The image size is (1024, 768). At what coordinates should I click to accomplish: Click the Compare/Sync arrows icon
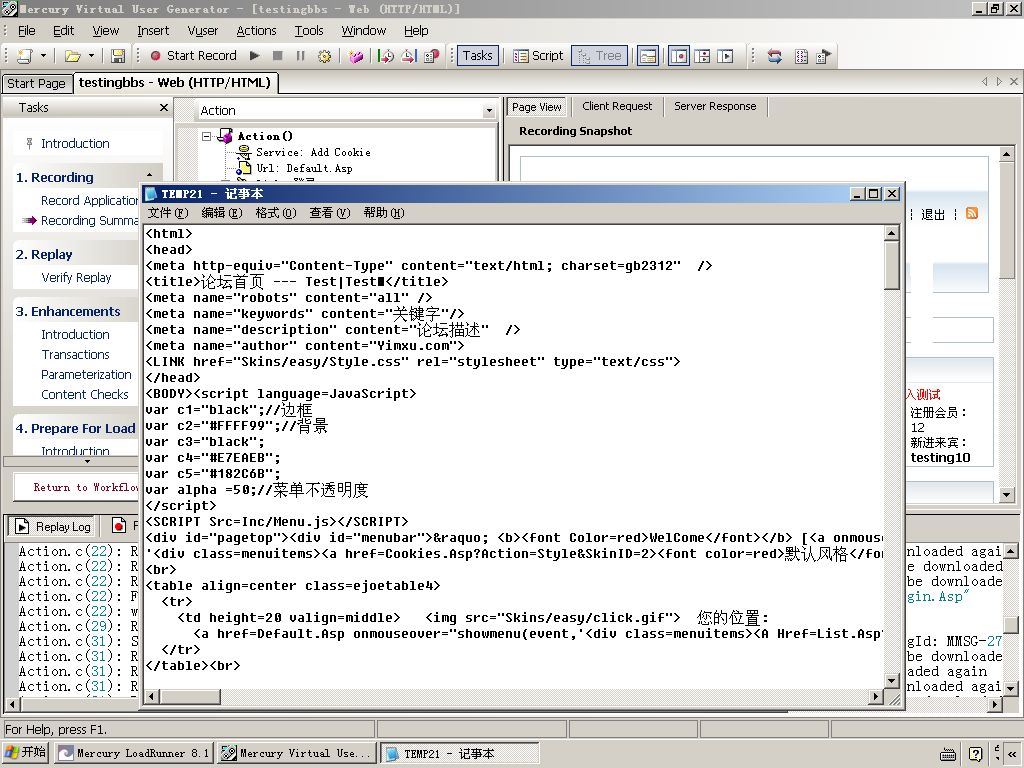click(775, 56)
